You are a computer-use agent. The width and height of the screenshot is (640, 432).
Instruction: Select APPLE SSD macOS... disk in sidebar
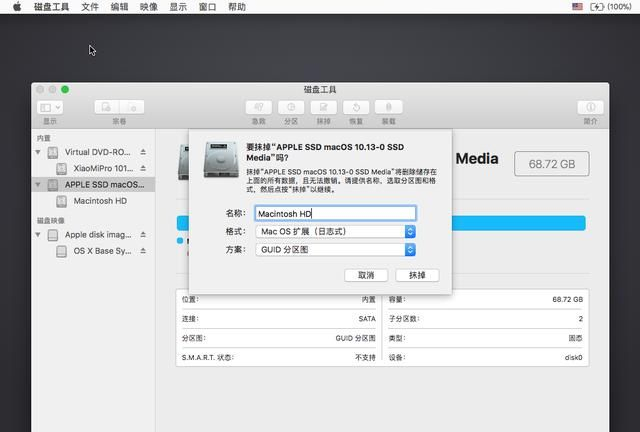(93, 185)
